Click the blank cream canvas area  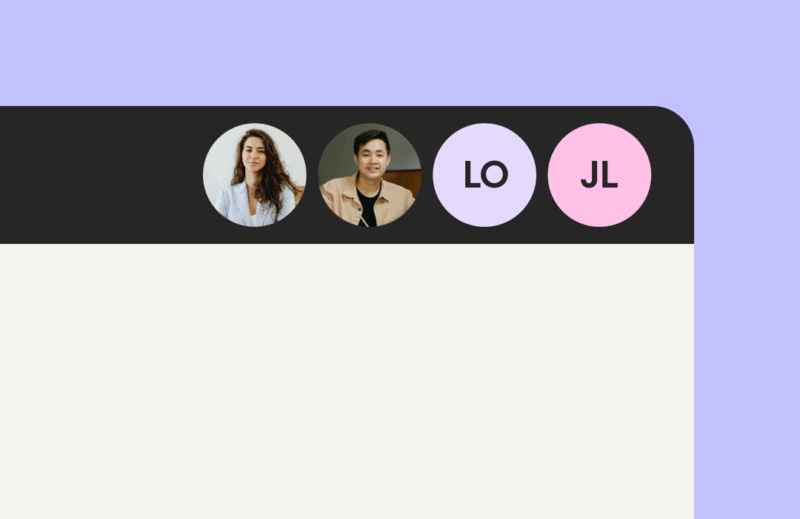click(x=347, y=381)
